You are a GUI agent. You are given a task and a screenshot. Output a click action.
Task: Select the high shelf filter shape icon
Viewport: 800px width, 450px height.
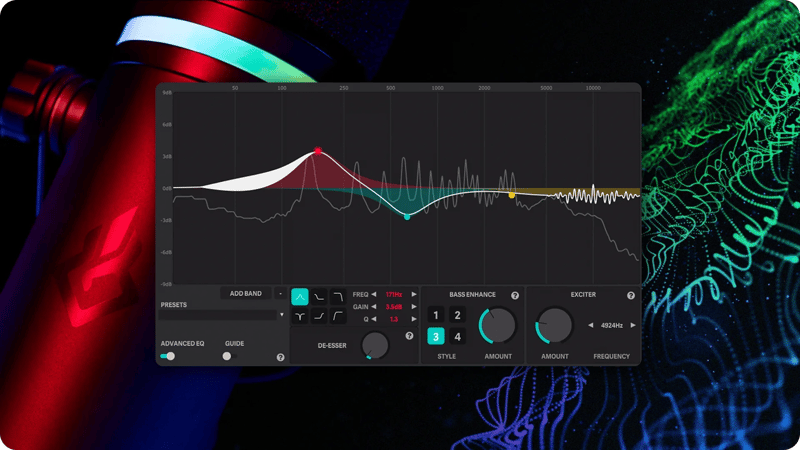[319, 316]
